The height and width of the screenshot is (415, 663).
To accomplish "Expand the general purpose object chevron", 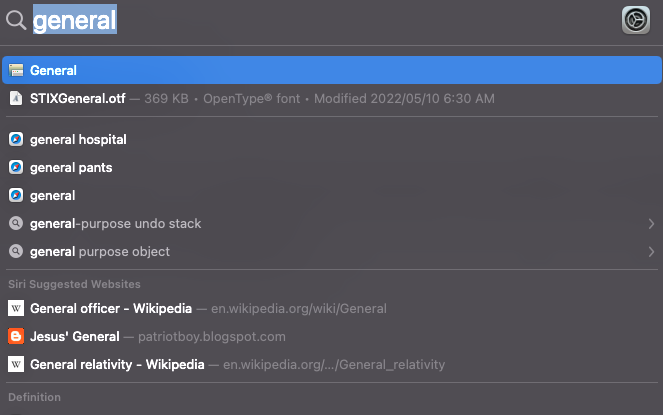I will click(651, 252).
